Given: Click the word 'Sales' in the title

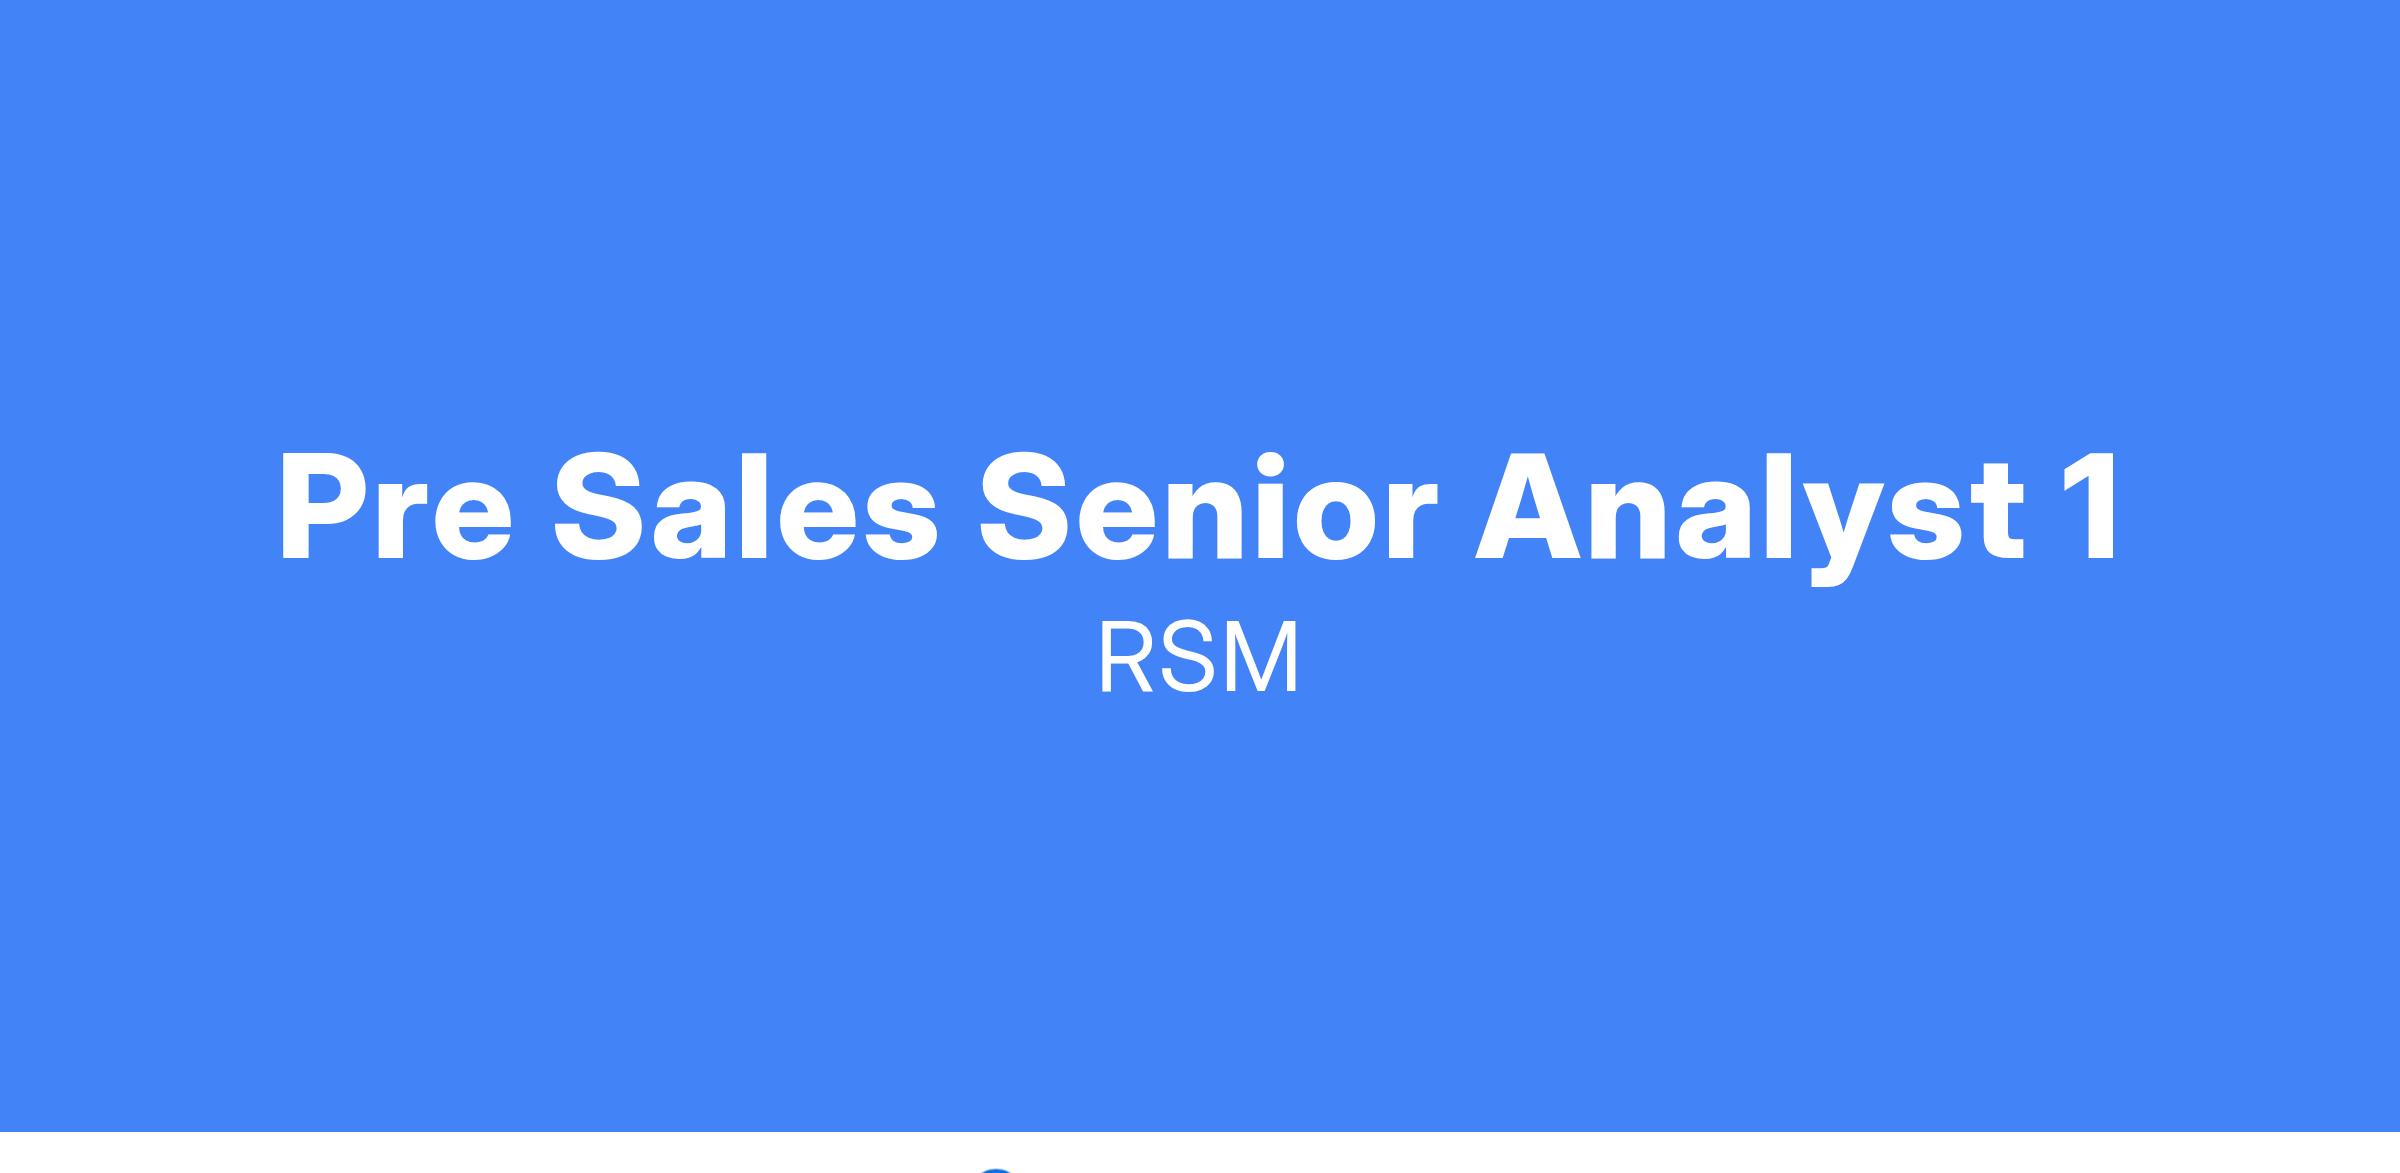Looking at the screenshot, I should (x=746, y=507).
